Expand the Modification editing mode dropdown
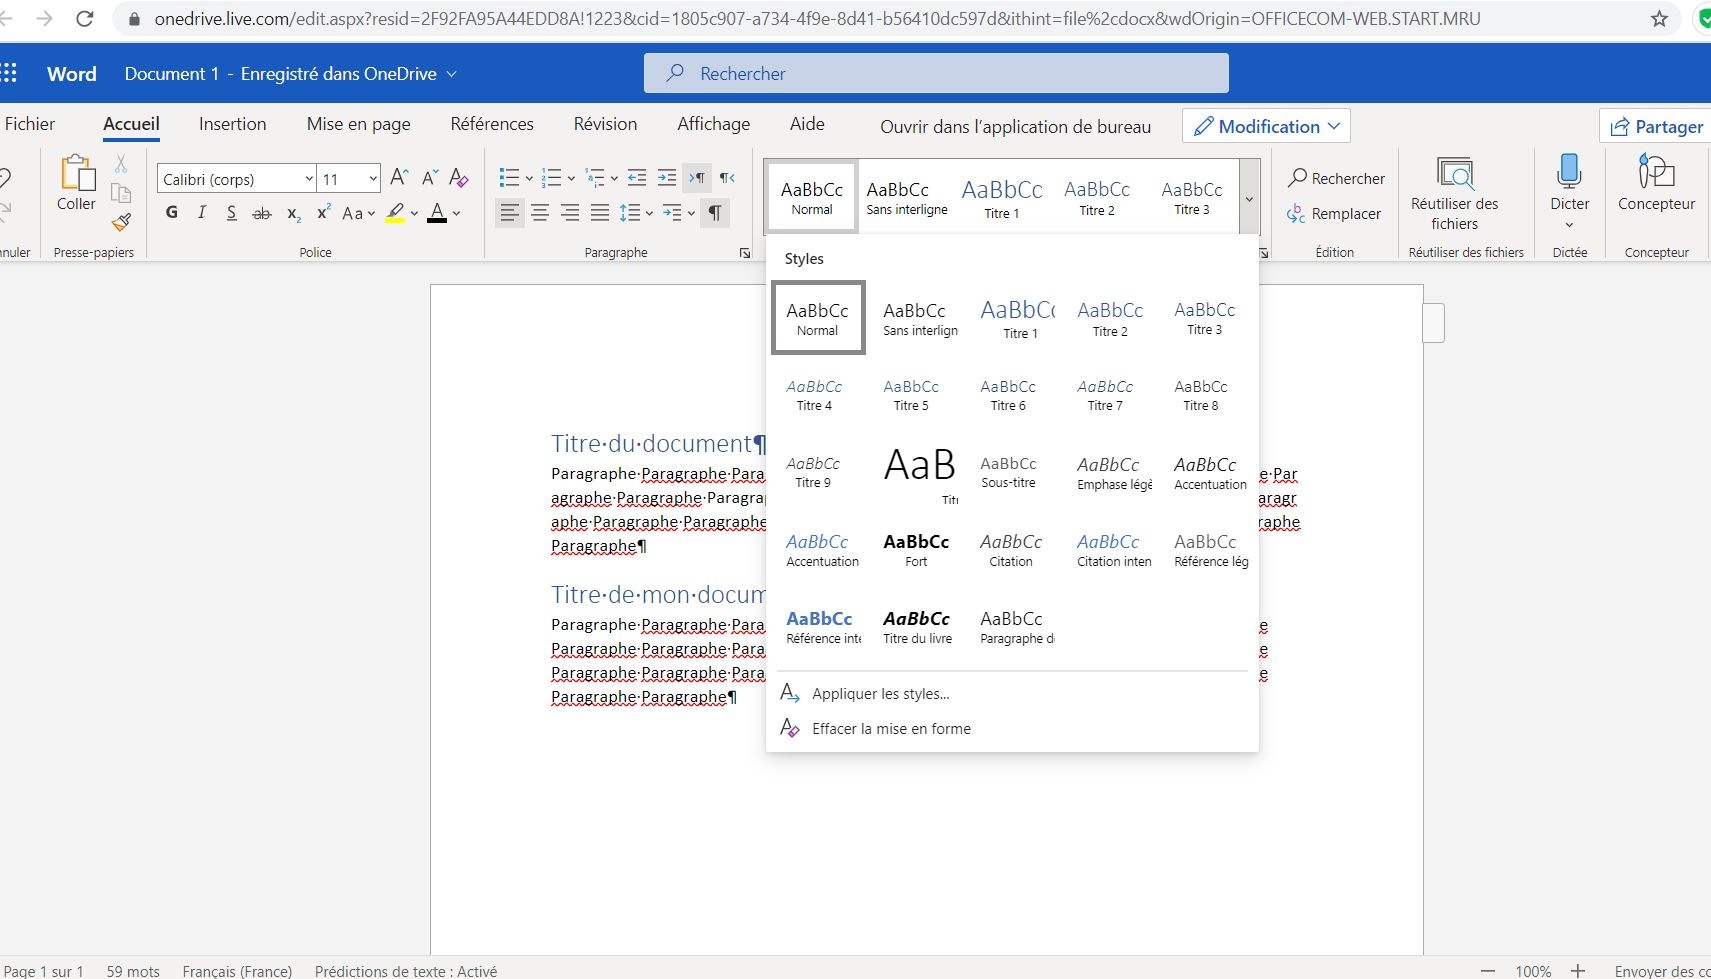This screenshot has width=1711, height=979. pos(1266,126)
